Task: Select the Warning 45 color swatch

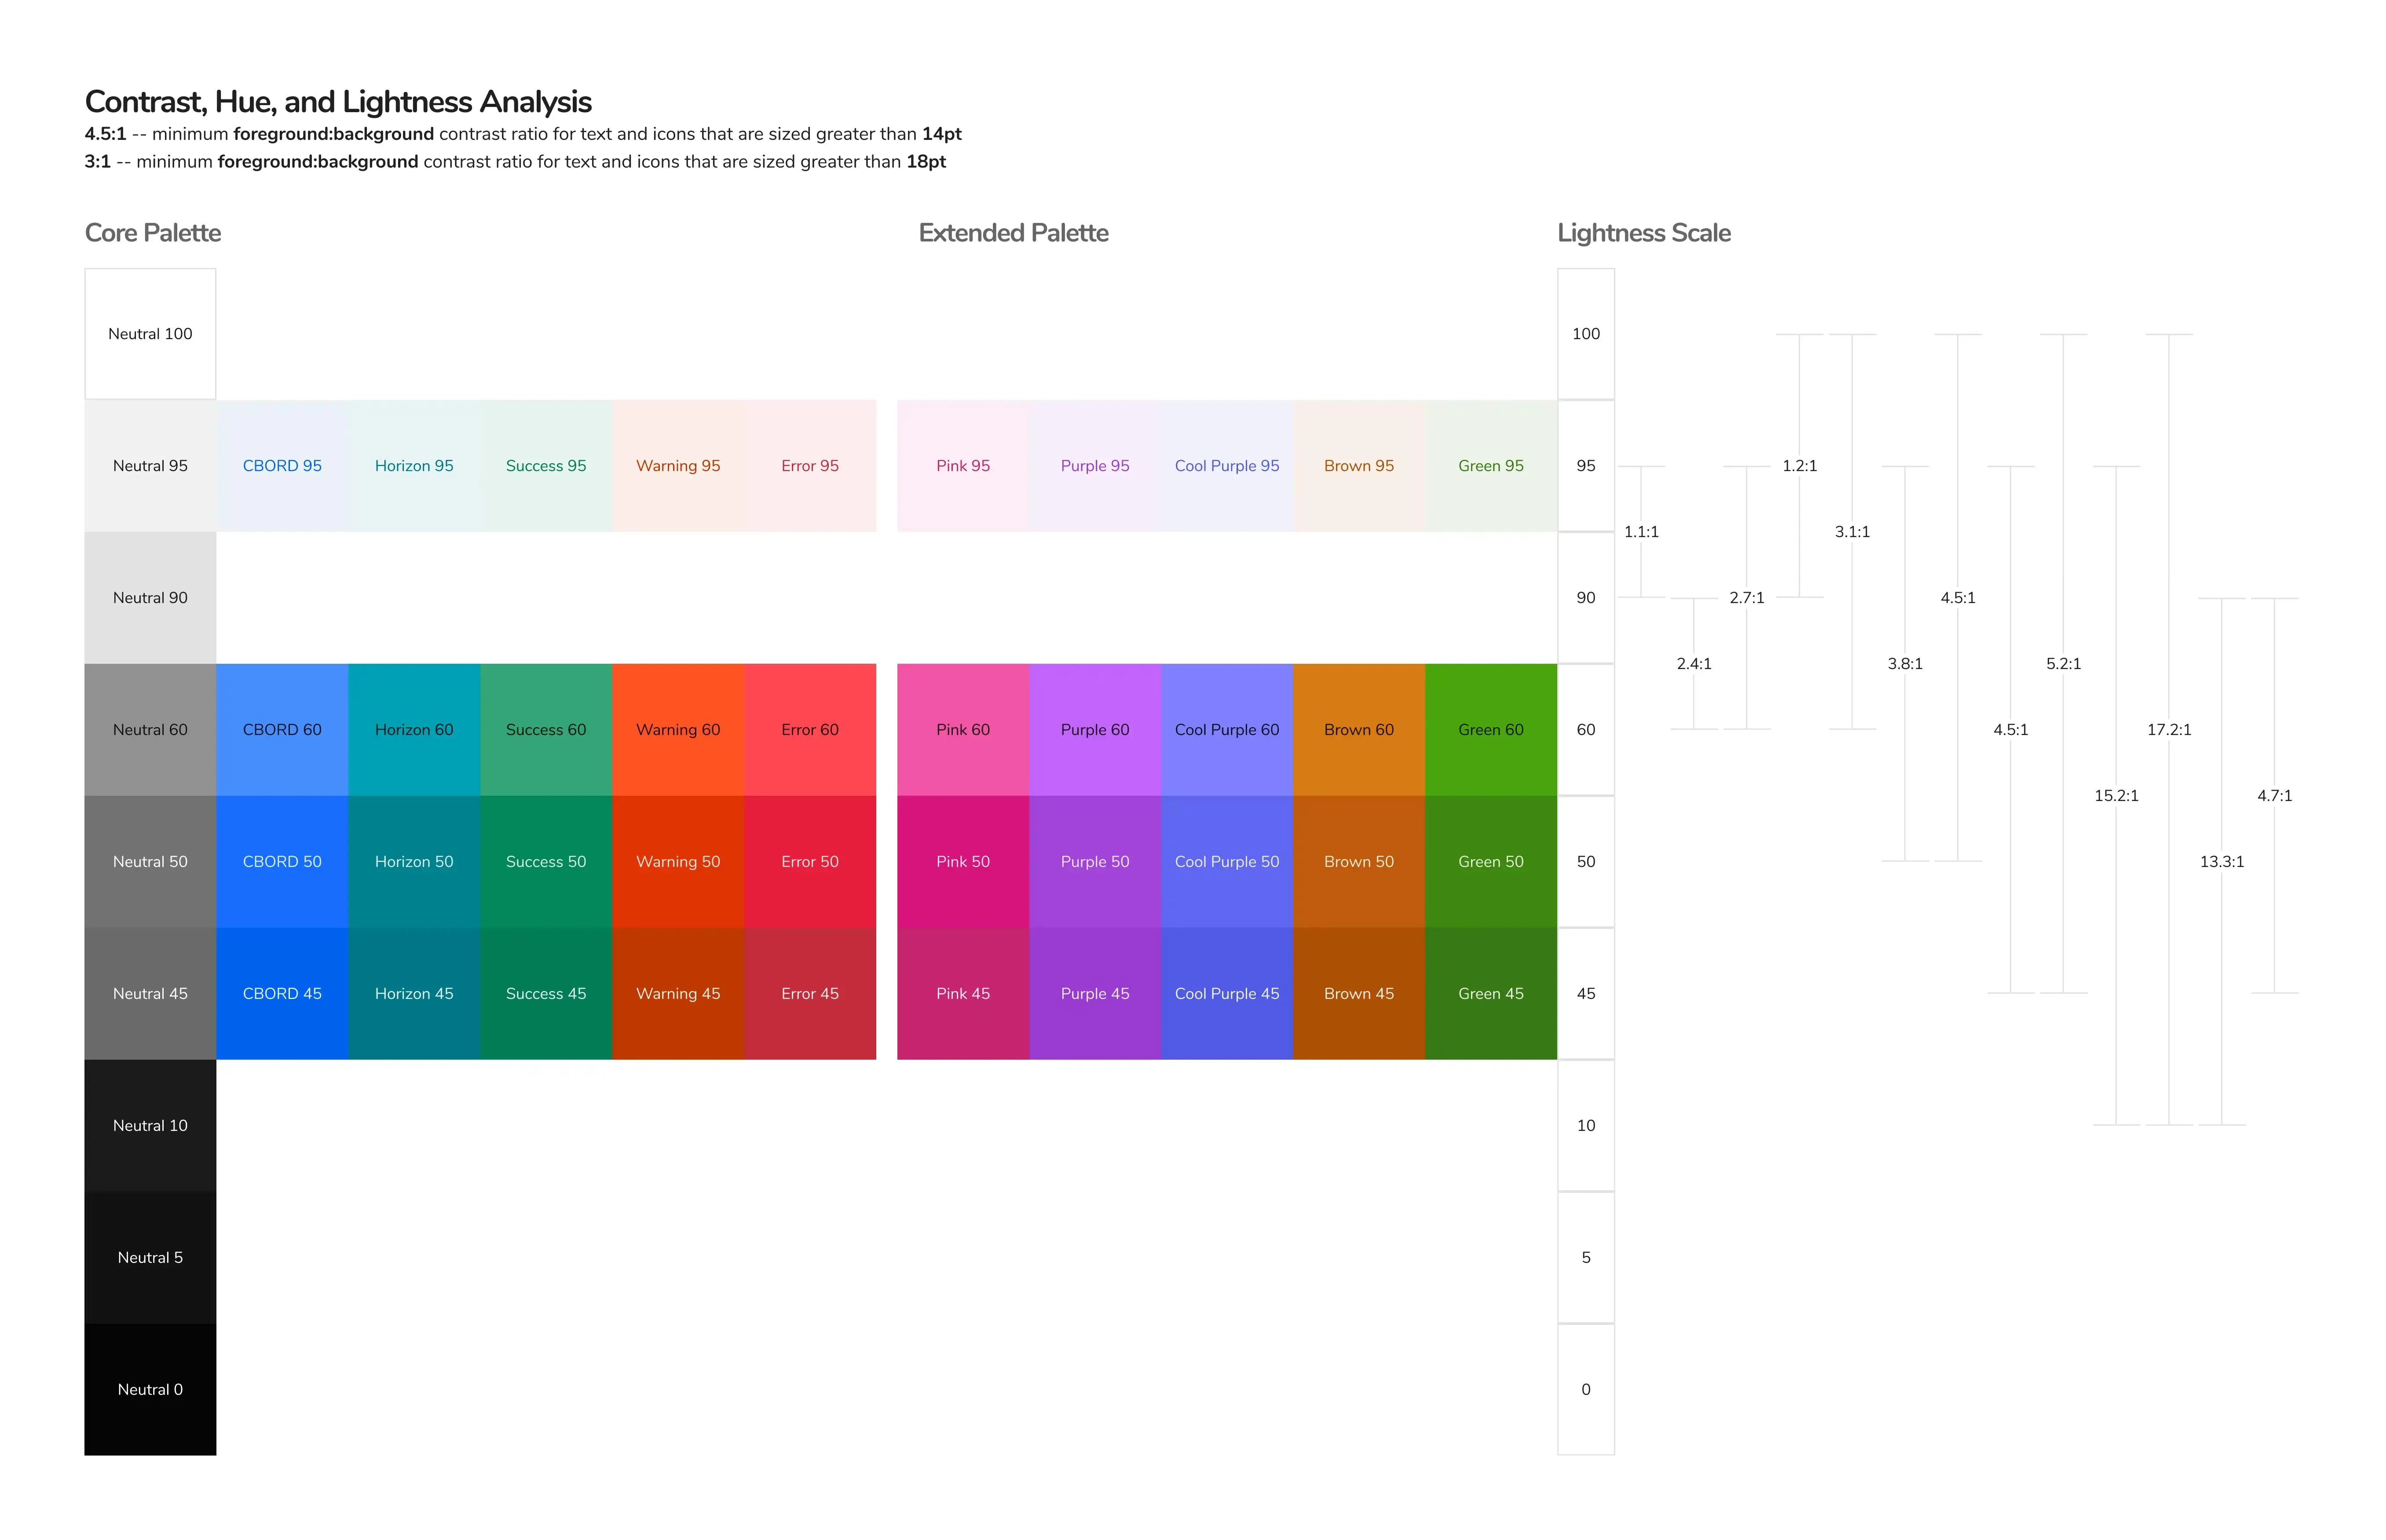Action: pos(677,993)
